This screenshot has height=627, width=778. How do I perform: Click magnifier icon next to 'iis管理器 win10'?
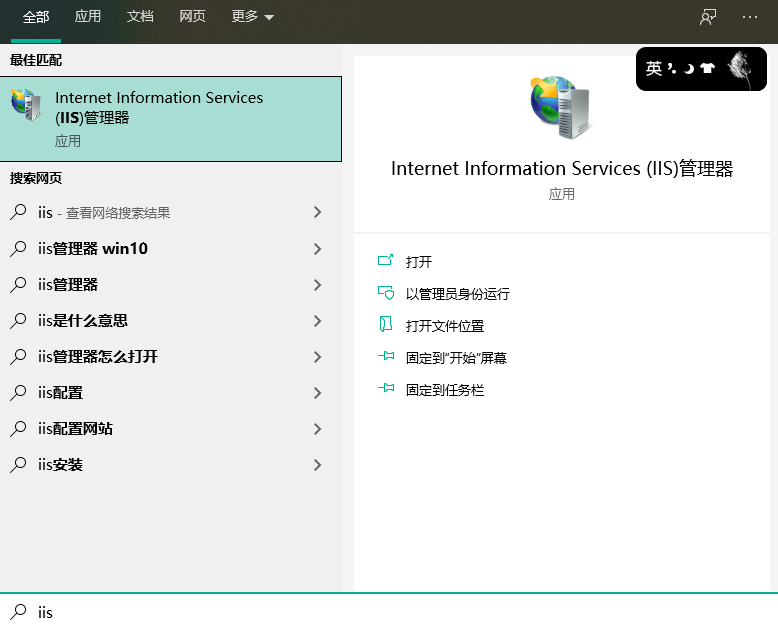(x=18, y=249)
